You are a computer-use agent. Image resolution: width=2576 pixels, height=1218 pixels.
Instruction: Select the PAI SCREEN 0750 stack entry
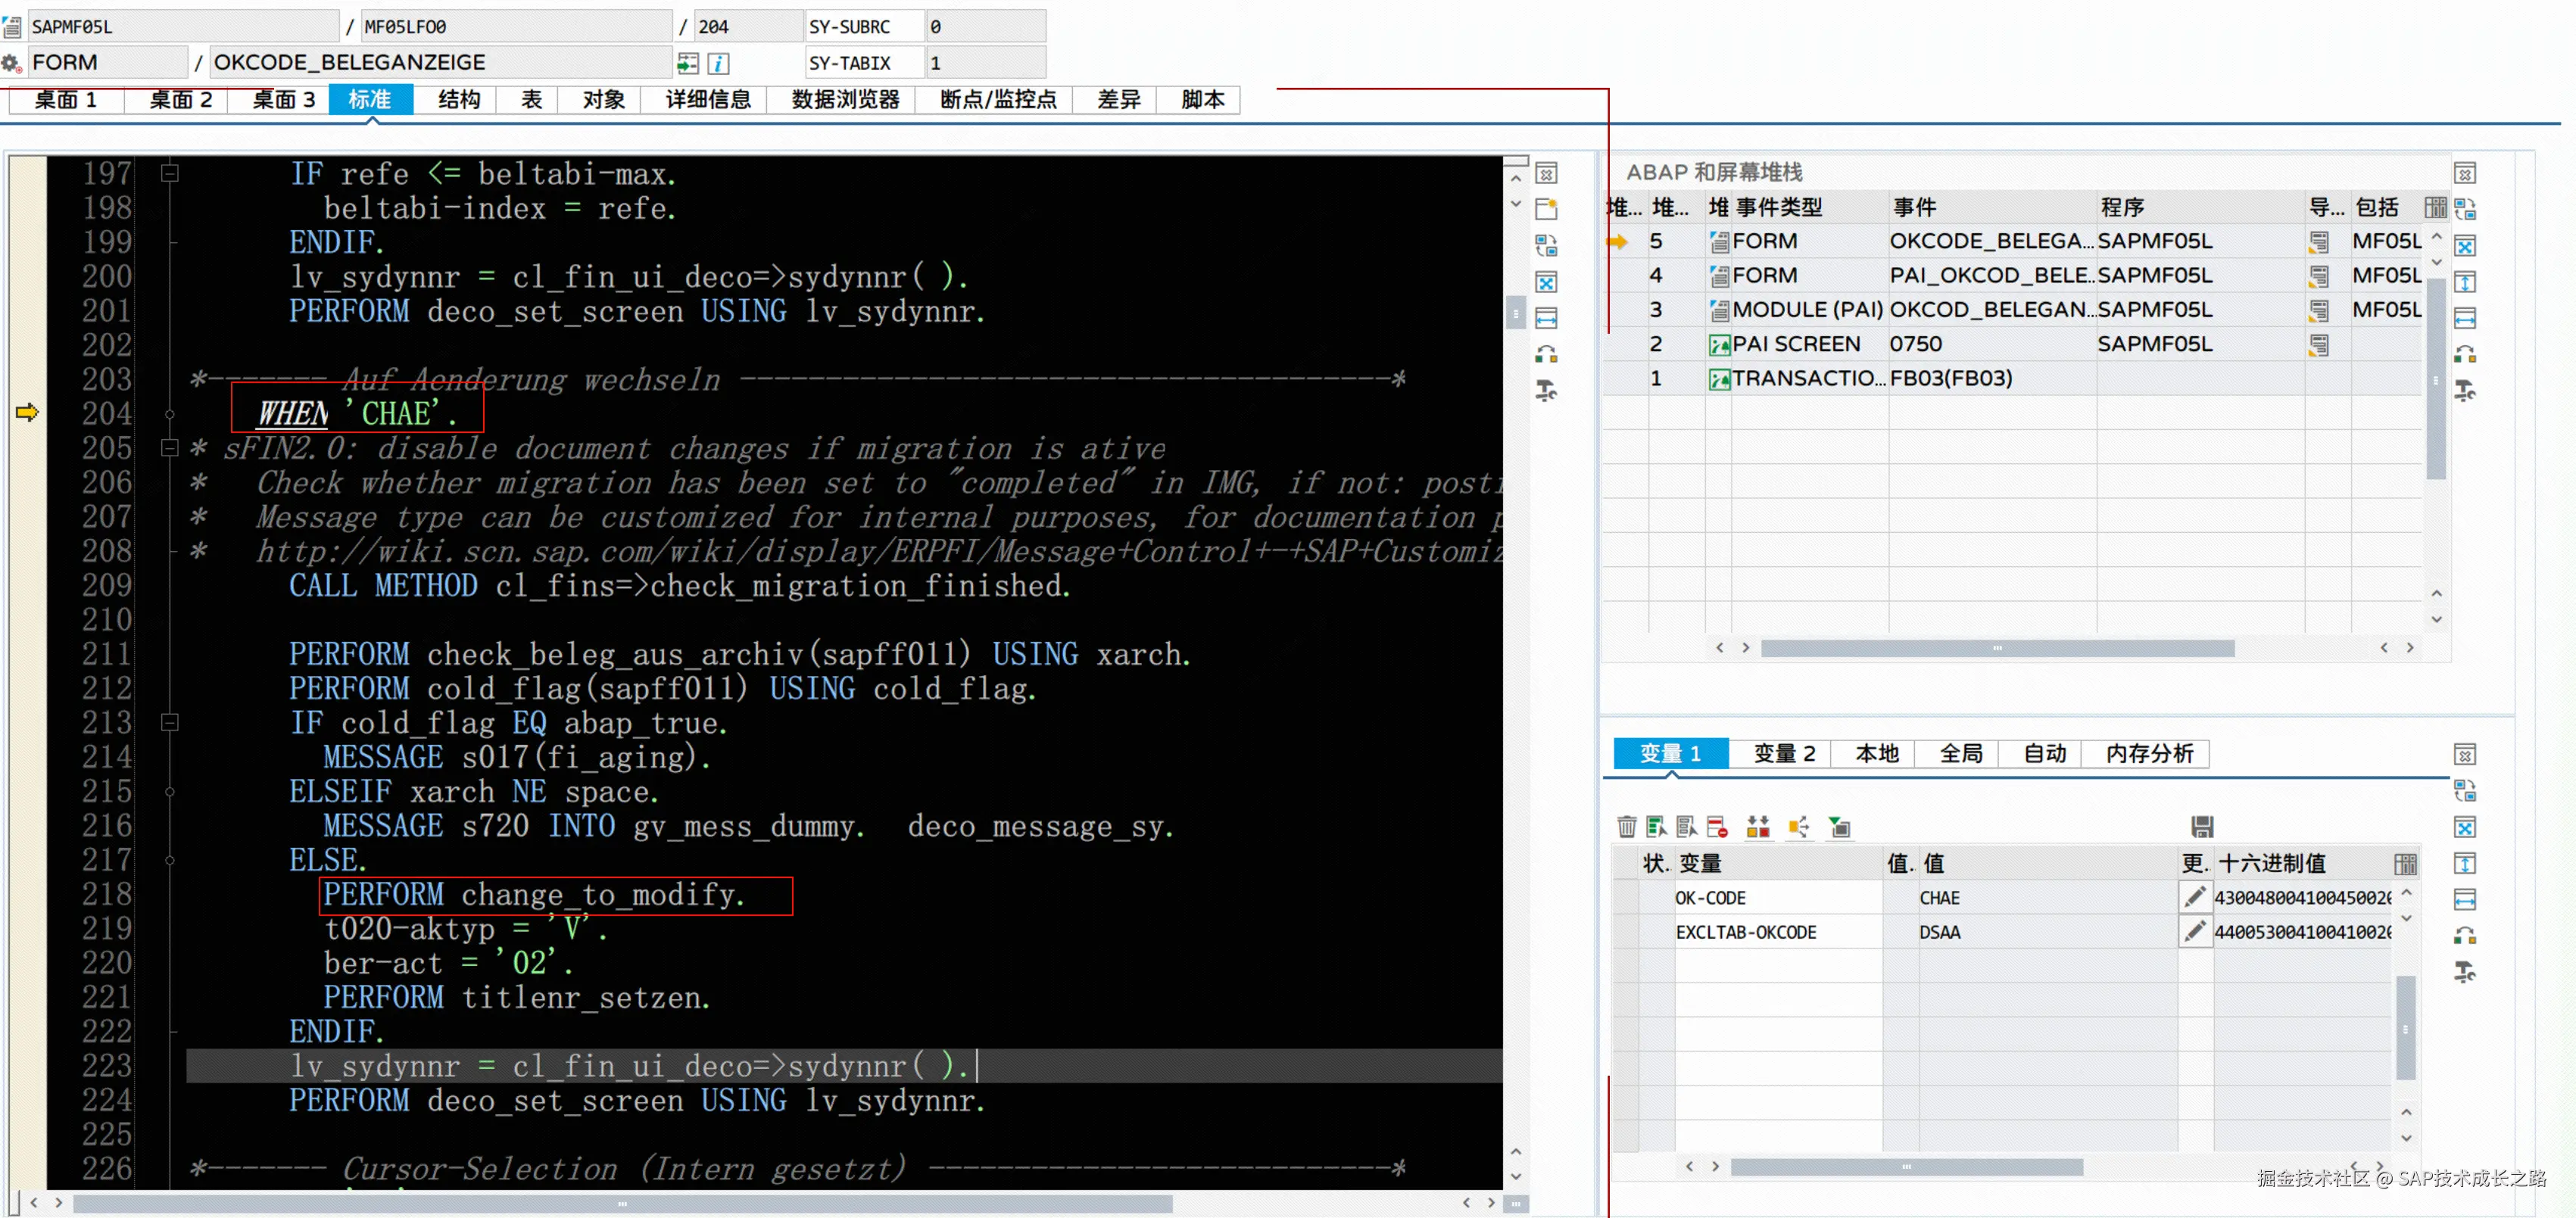click(x=1796, y=344)
